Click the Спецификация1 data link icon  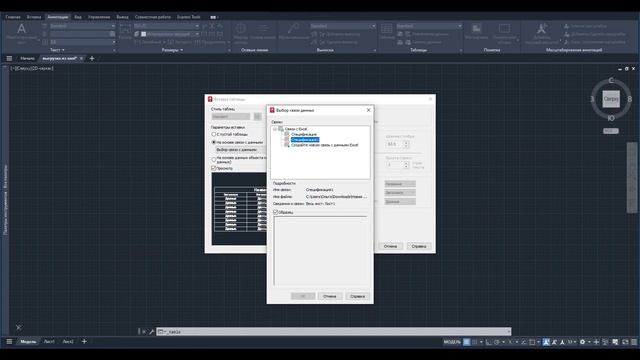coord(287,140)
